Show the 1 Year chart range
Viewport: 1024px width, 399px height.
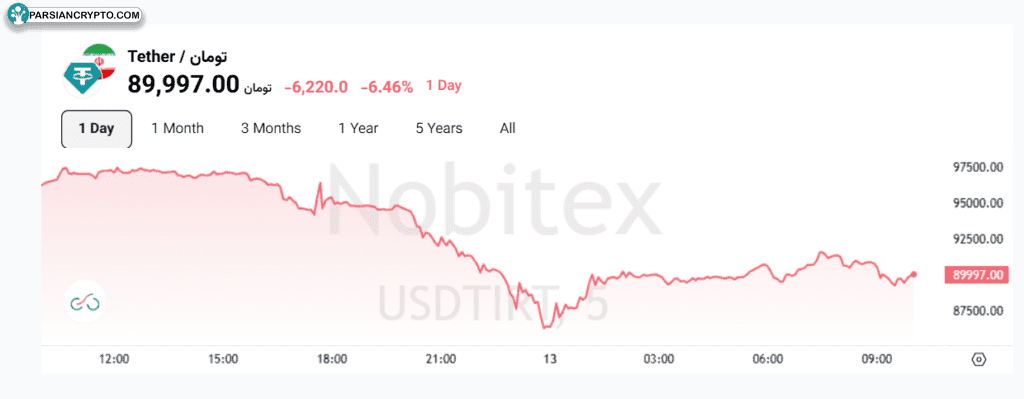[x=359, y=129]
